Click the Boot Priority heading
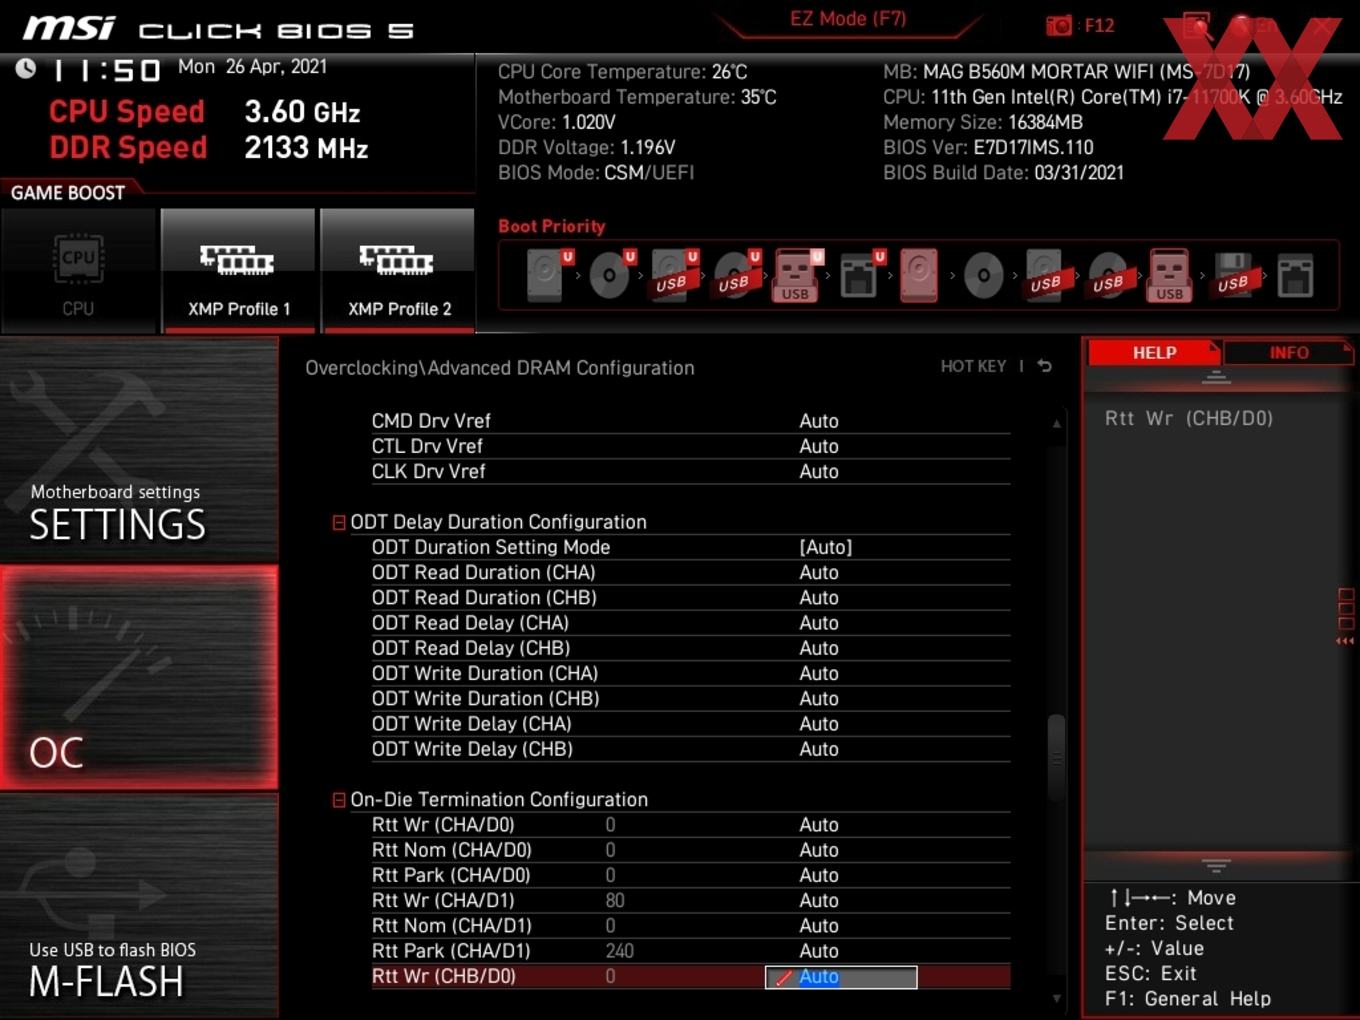The height and width of the screenshot is (1020, 1360). click(552, 226)
